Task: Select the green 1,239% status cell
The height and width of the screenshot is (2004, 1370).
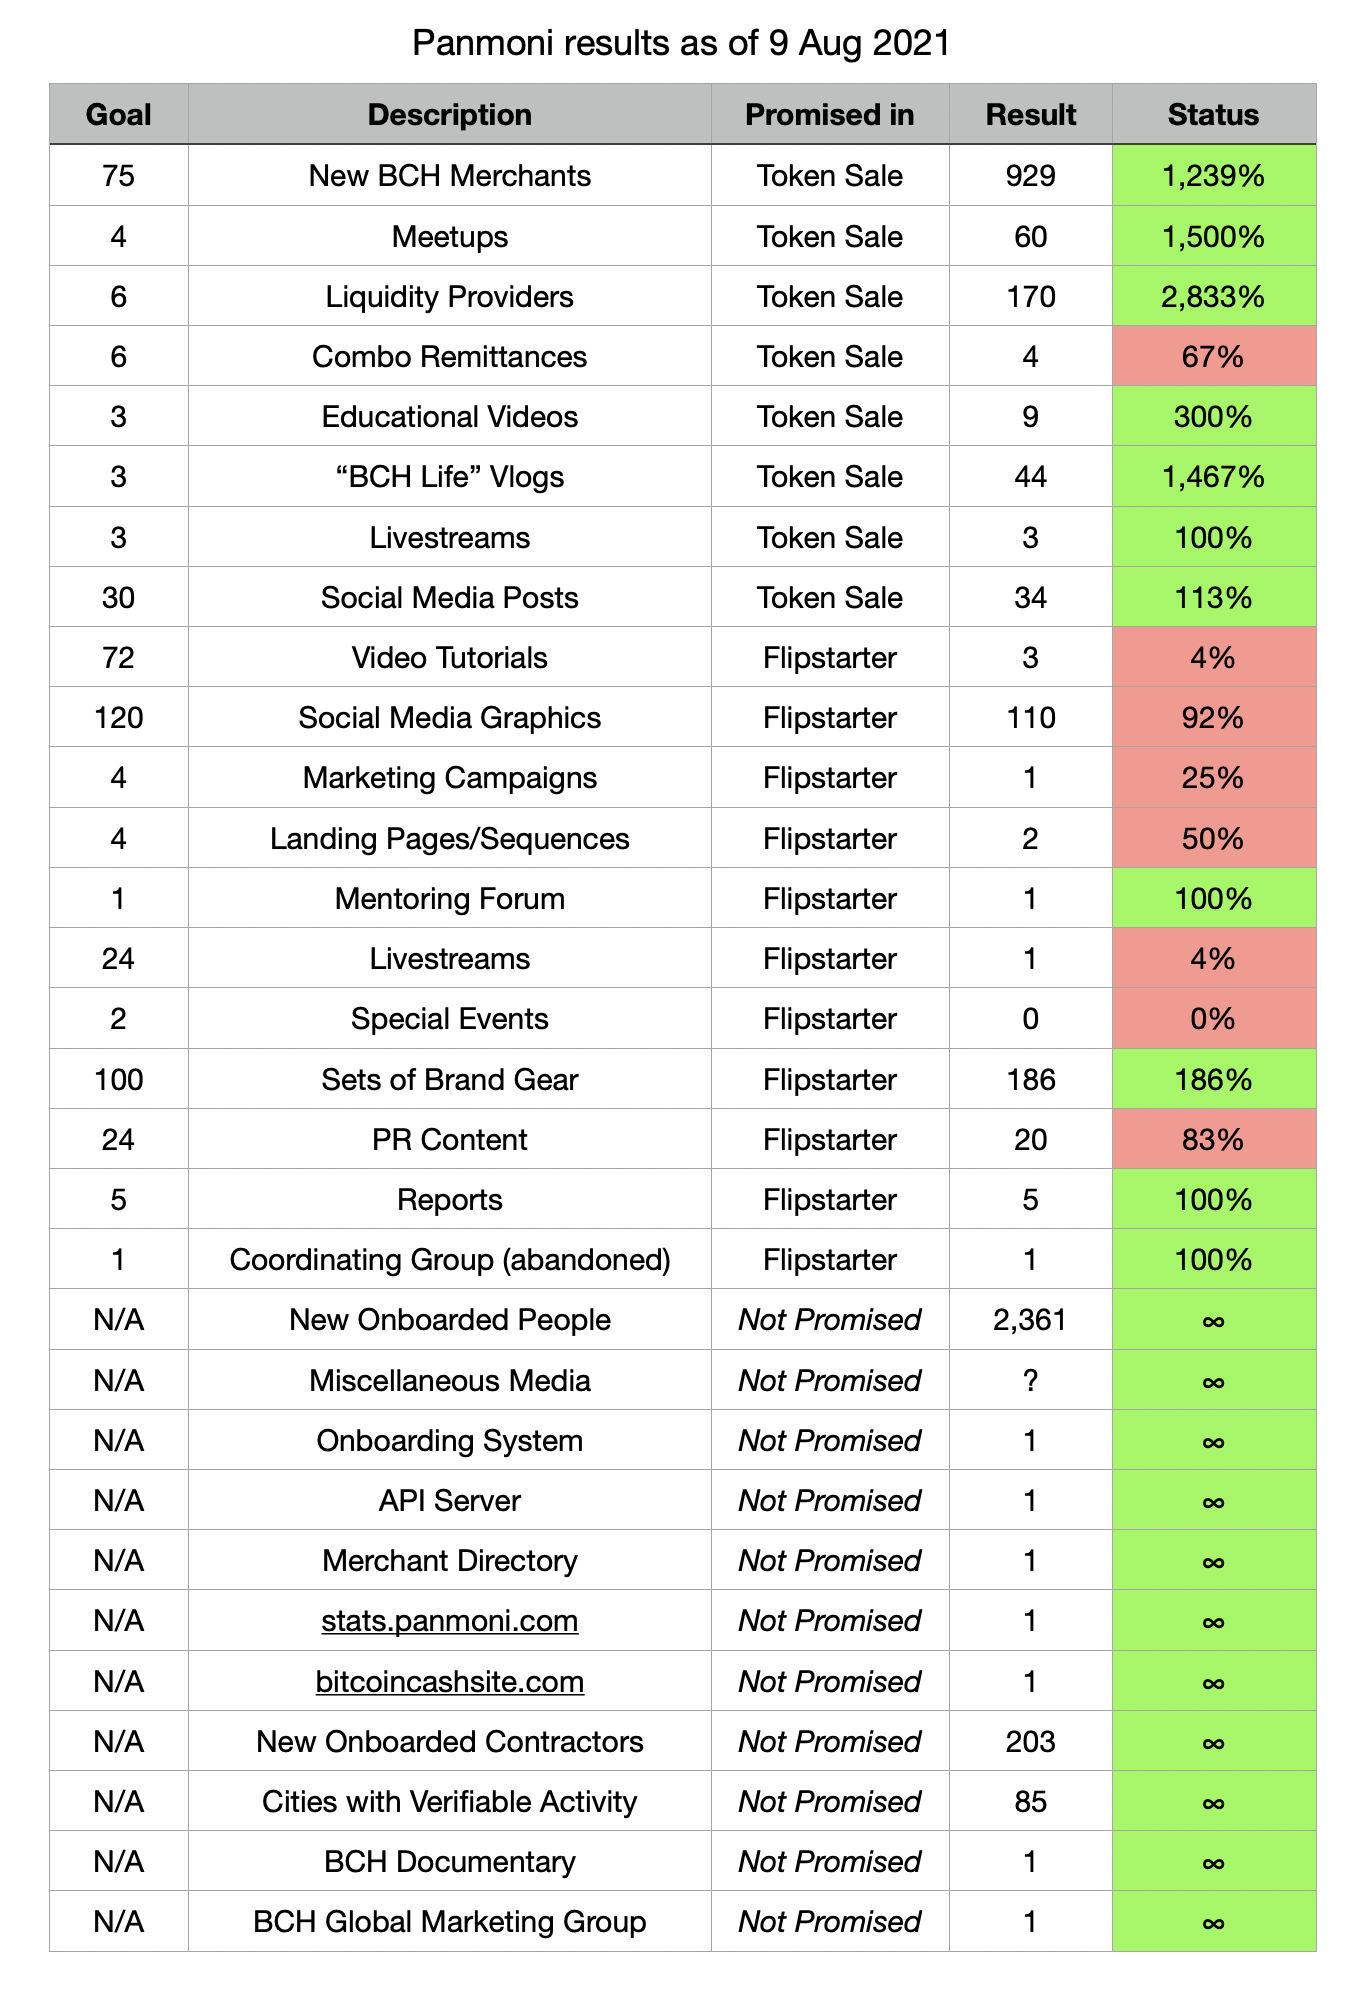Action: pos(1214,176)
